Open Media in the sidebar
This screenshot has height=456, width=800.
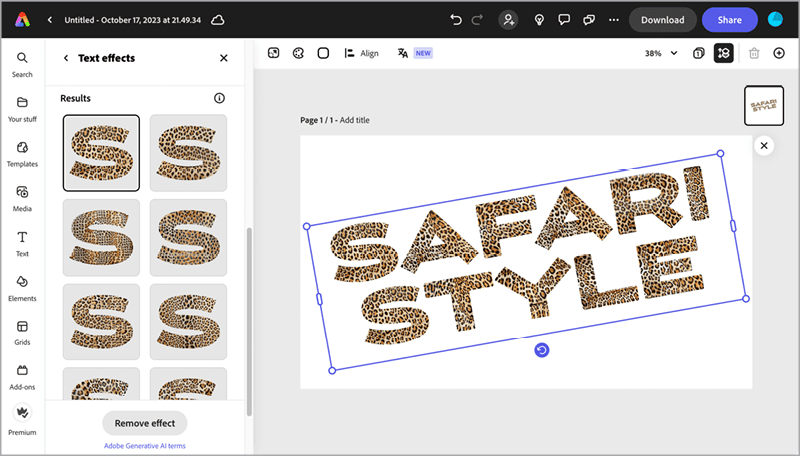point(22,199)
